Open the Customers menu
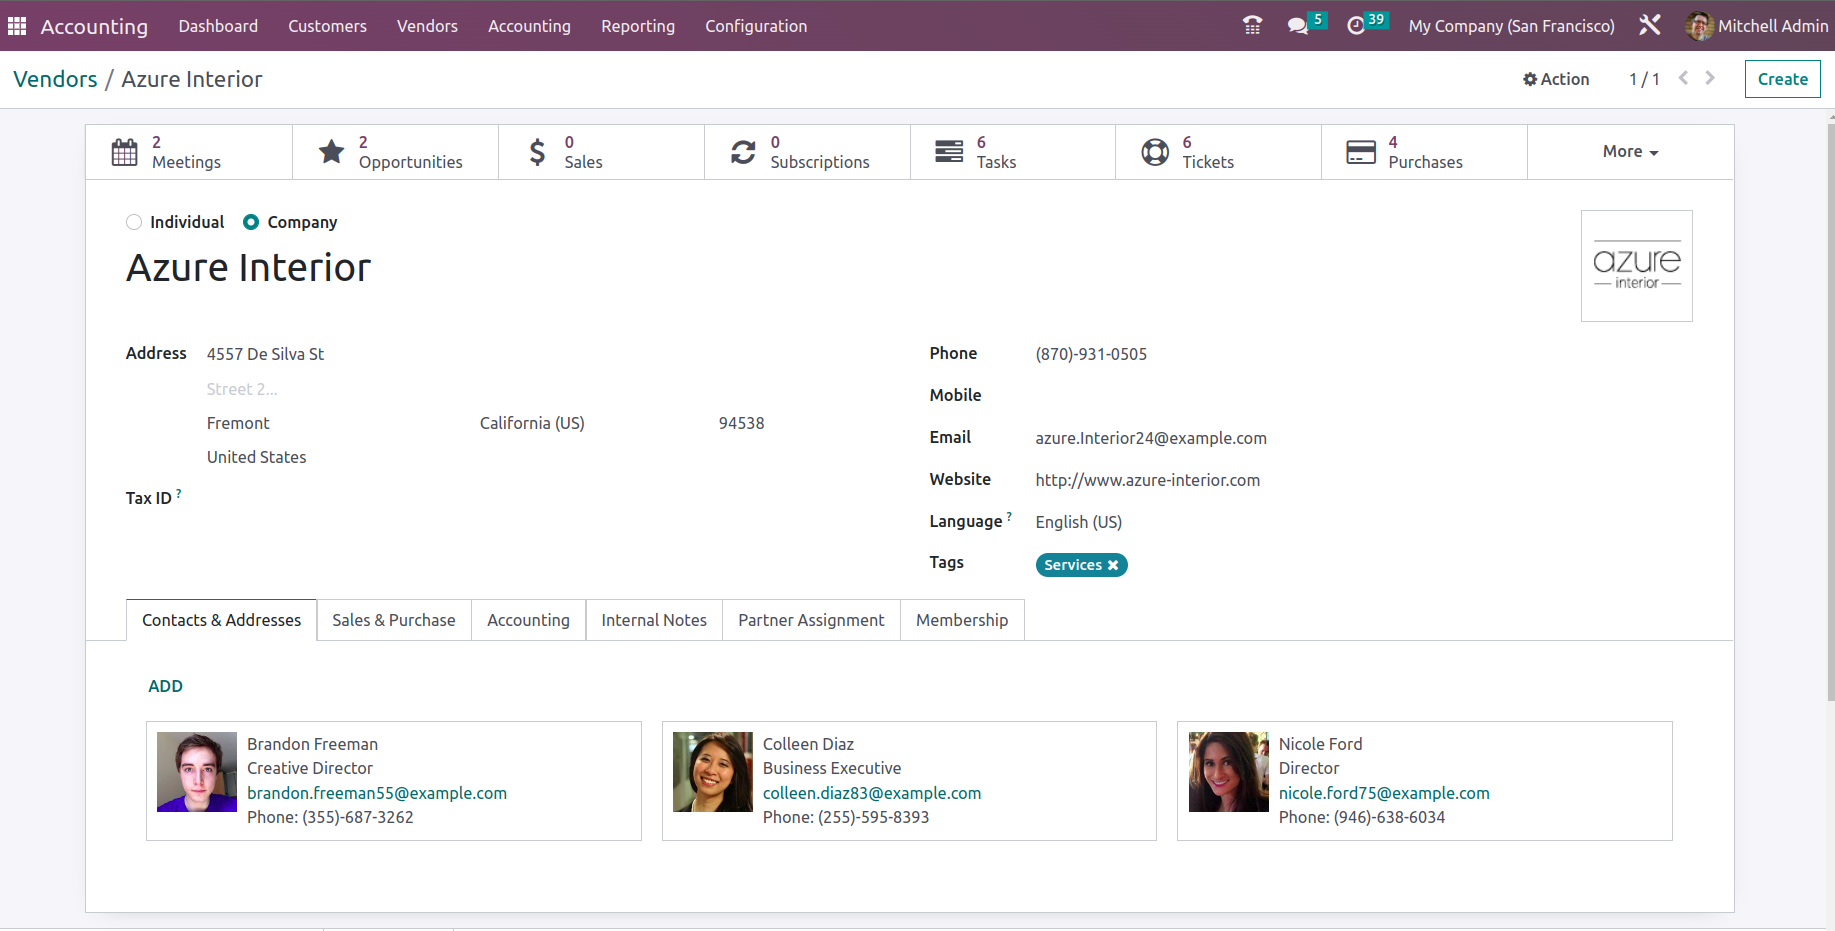The width and height of the screenshot is (1835, 931). click(327, 26)
